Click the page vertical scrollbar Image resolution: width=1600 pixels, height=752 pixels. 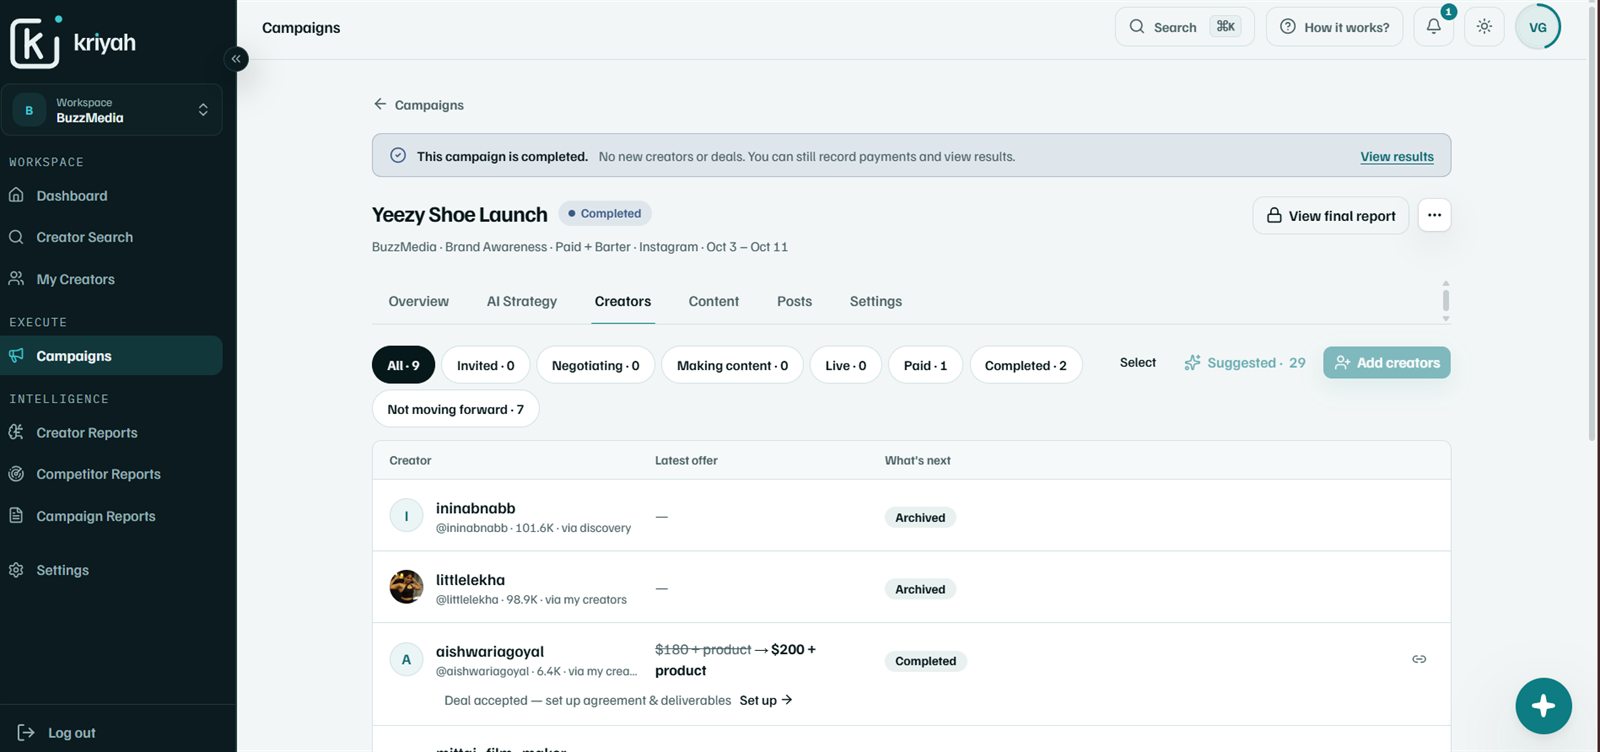pos(1592,223)
